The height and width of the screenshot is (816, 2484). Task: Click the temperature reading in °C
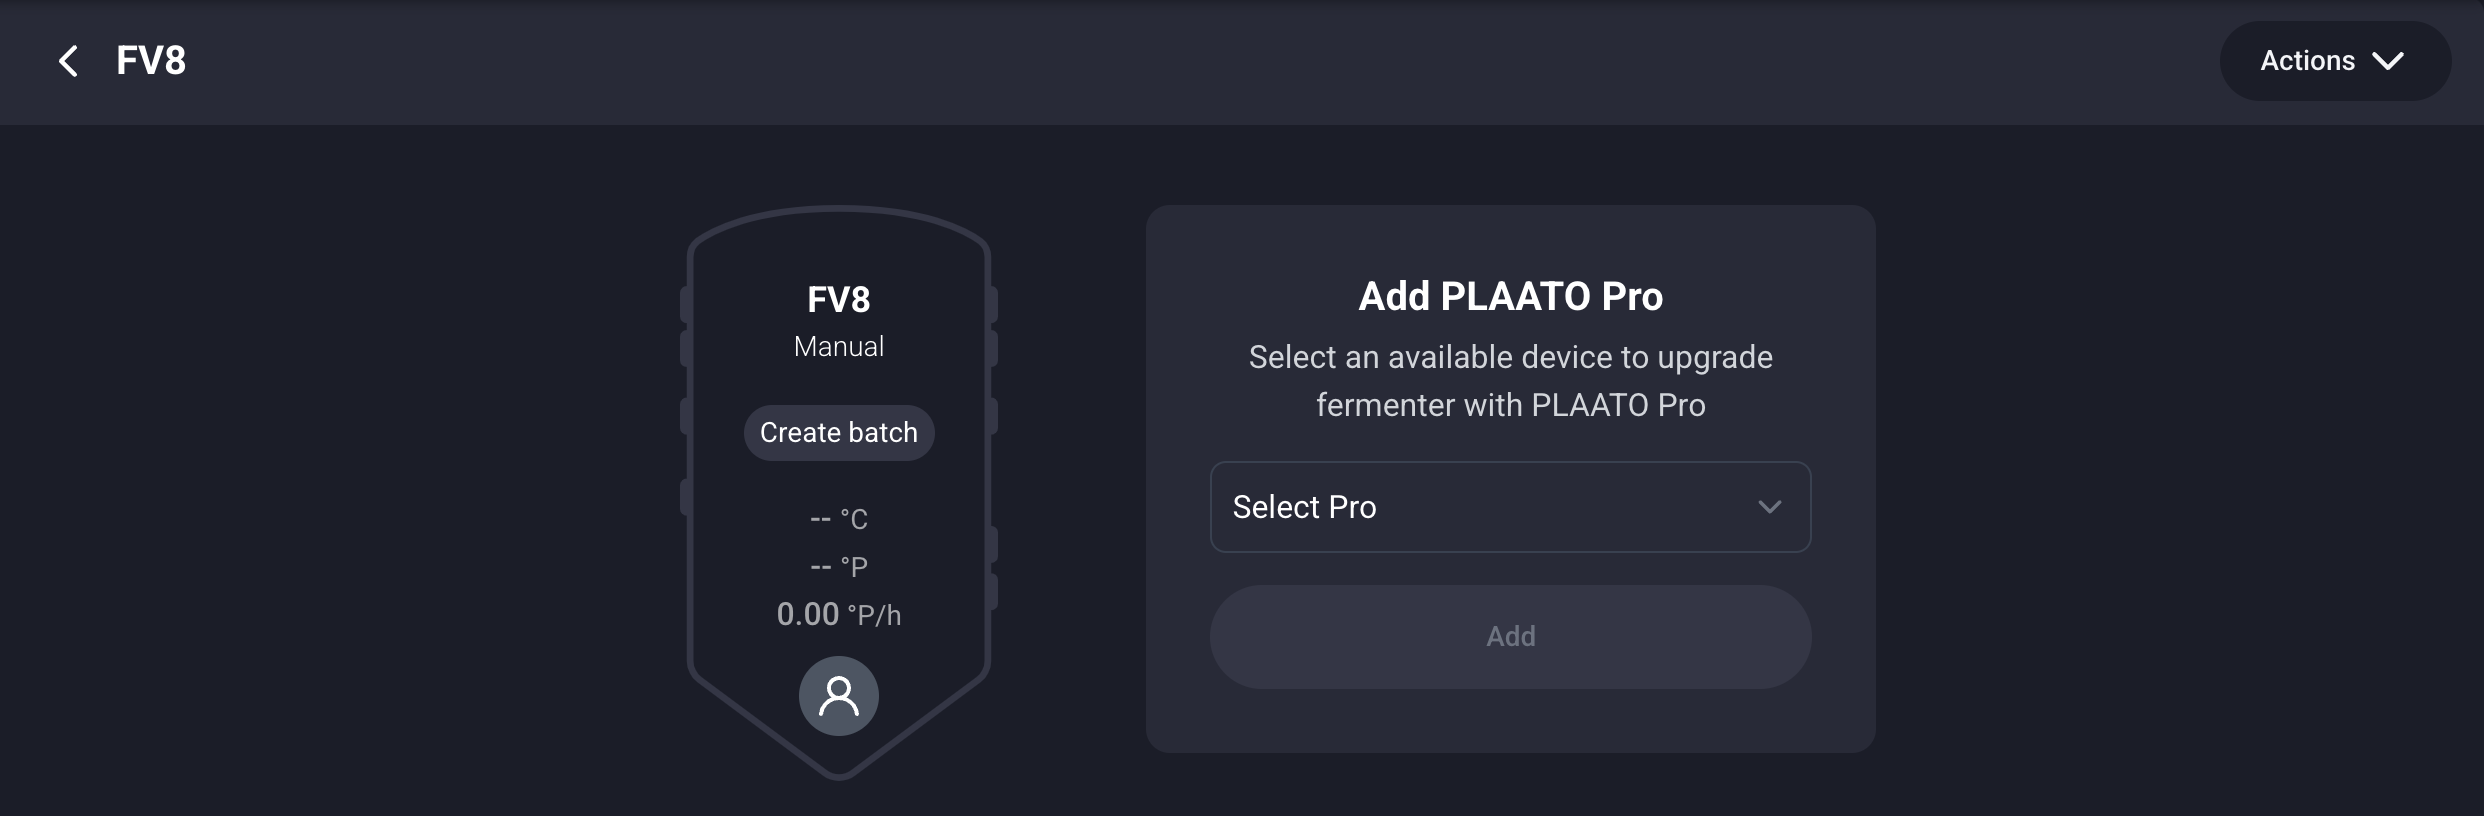[x=838, y=519]
